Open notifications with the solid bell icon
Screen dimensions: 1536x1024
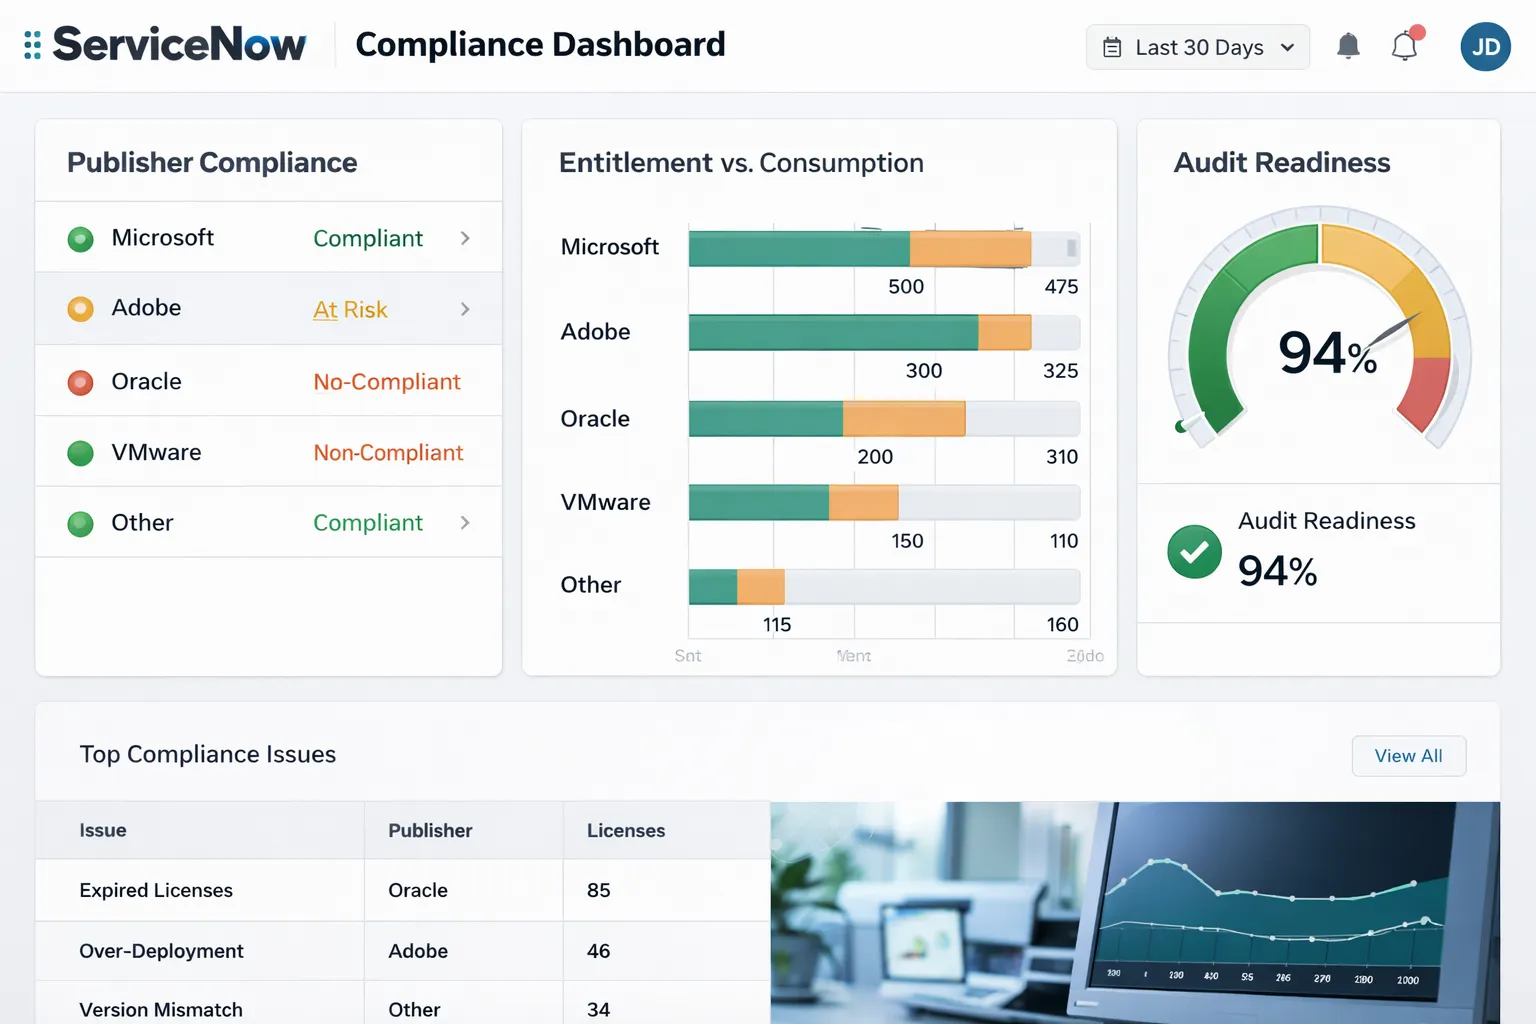pyautogui.click(x=1348, y=46)
